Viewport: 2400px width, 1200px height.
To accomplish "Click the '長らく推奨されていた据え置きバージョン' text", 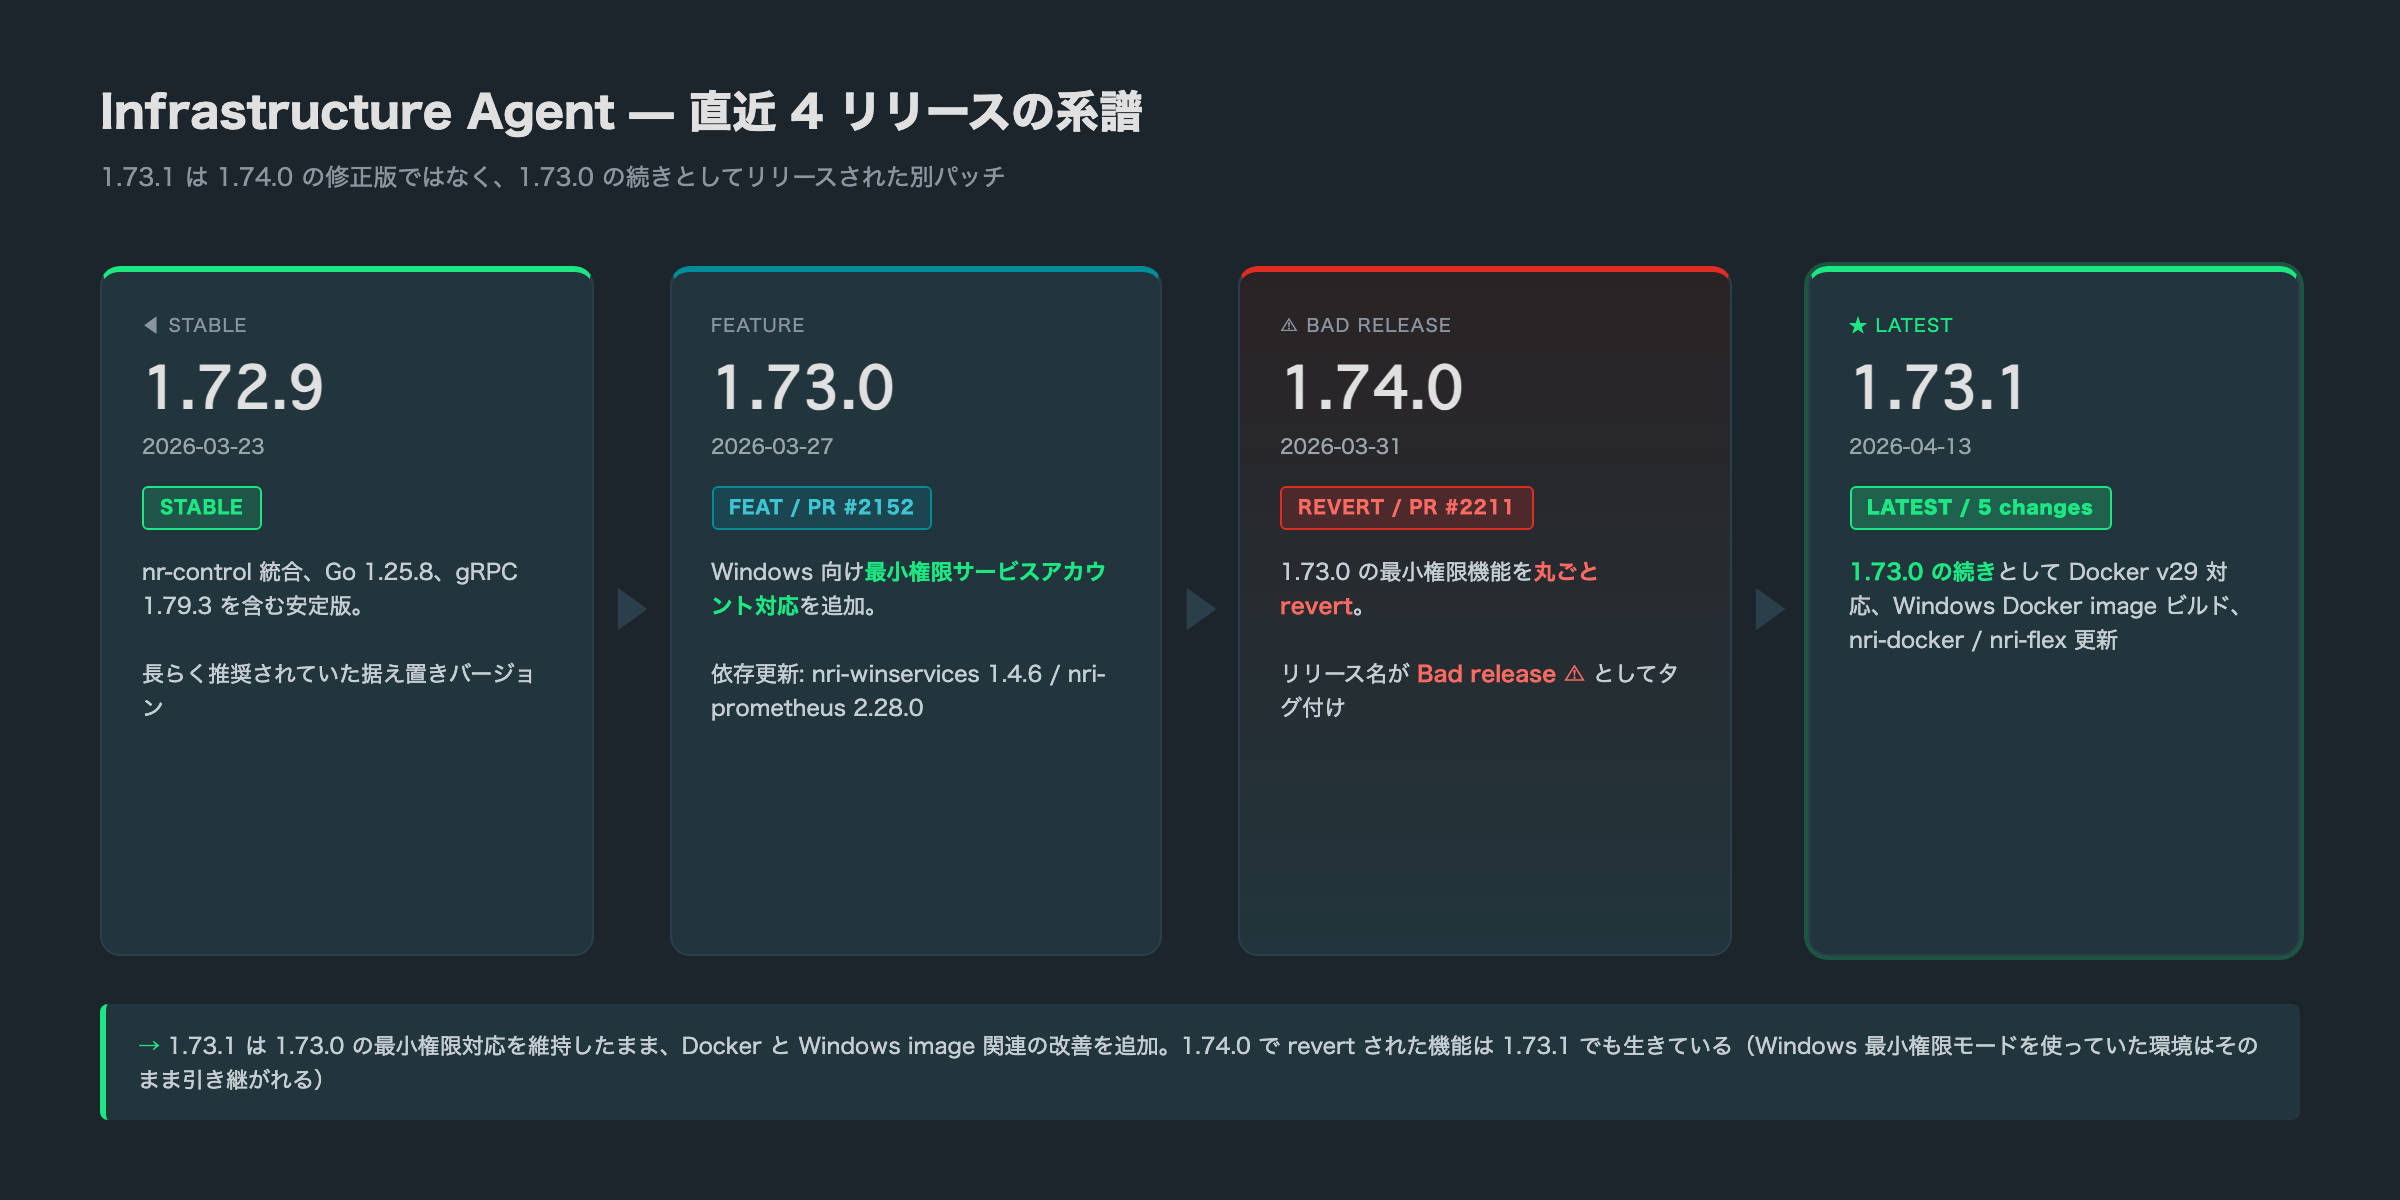I will coord(338,691).
